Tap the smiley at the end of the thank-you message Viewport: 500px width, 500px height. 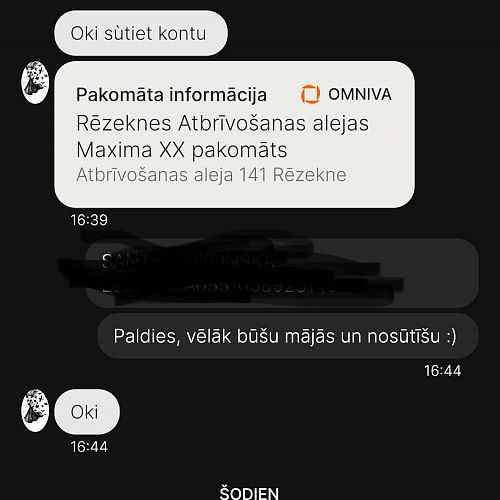tap(451, 336)
